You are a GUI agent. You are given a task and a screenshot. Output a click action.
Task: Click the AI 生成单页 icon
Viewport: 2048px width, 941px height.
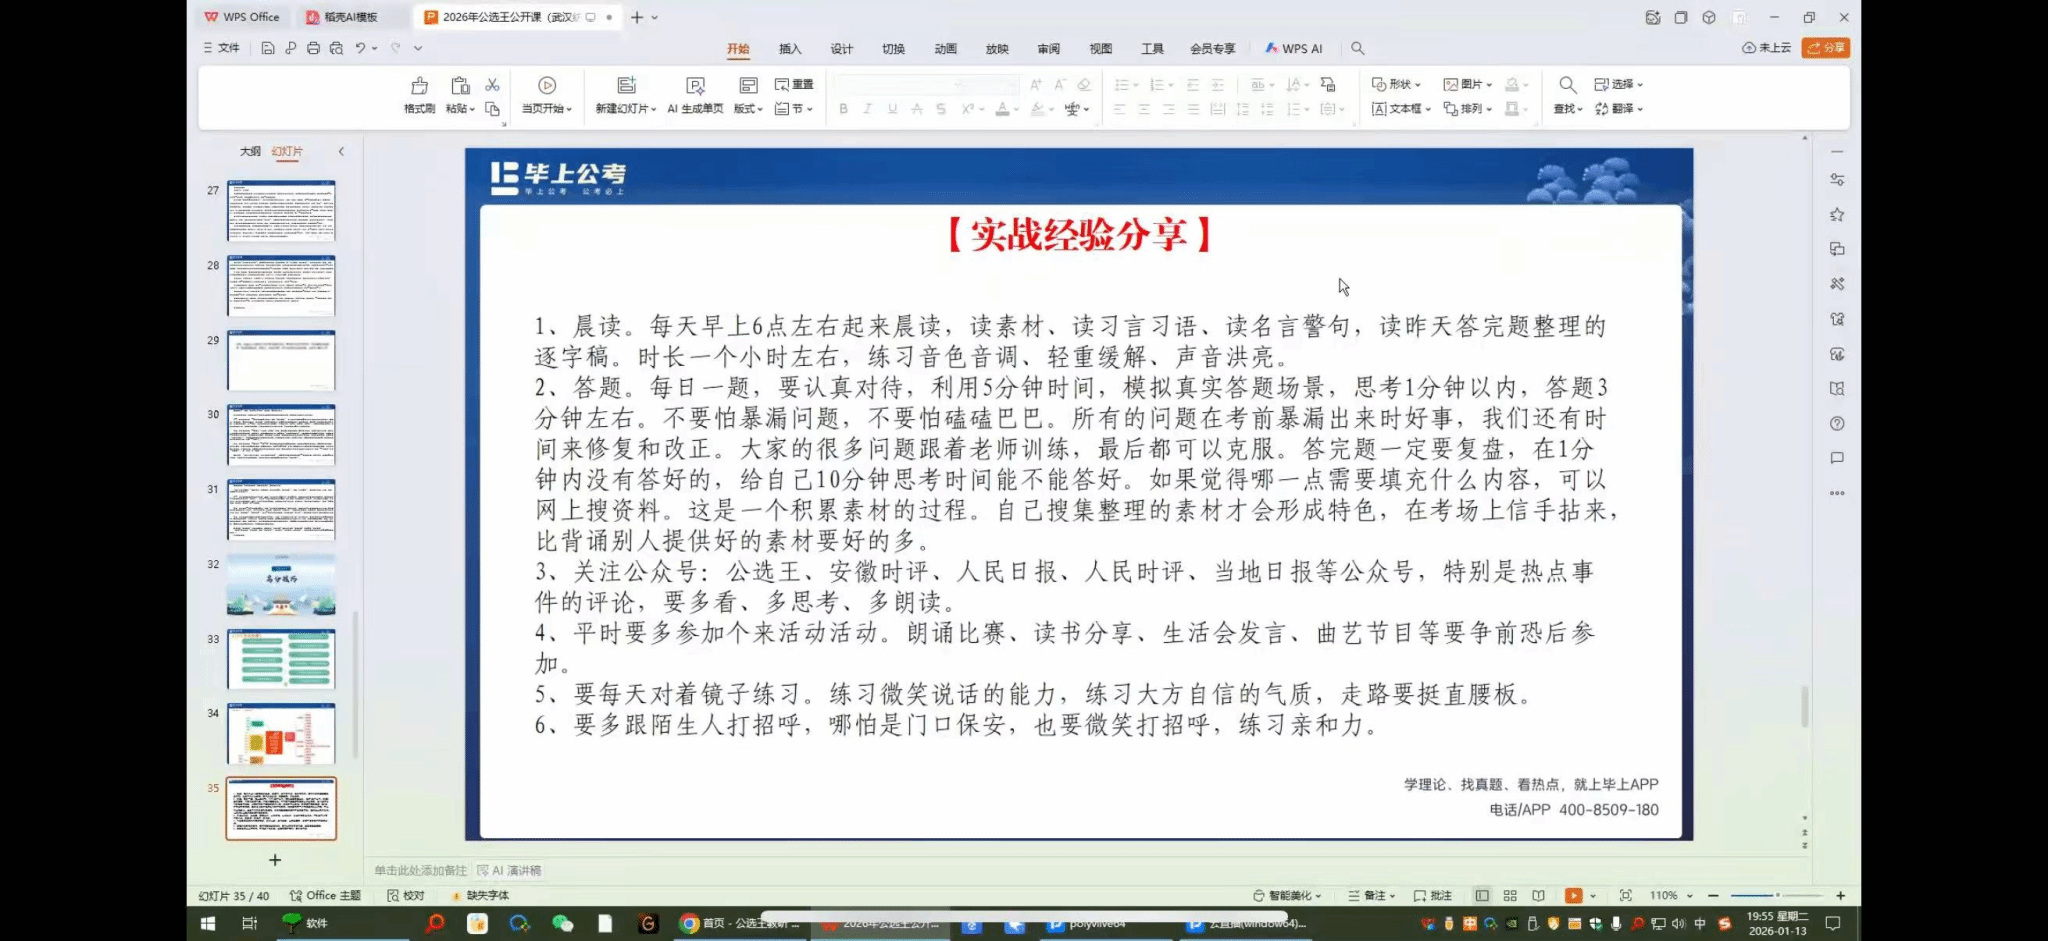(x=695, y=87)
